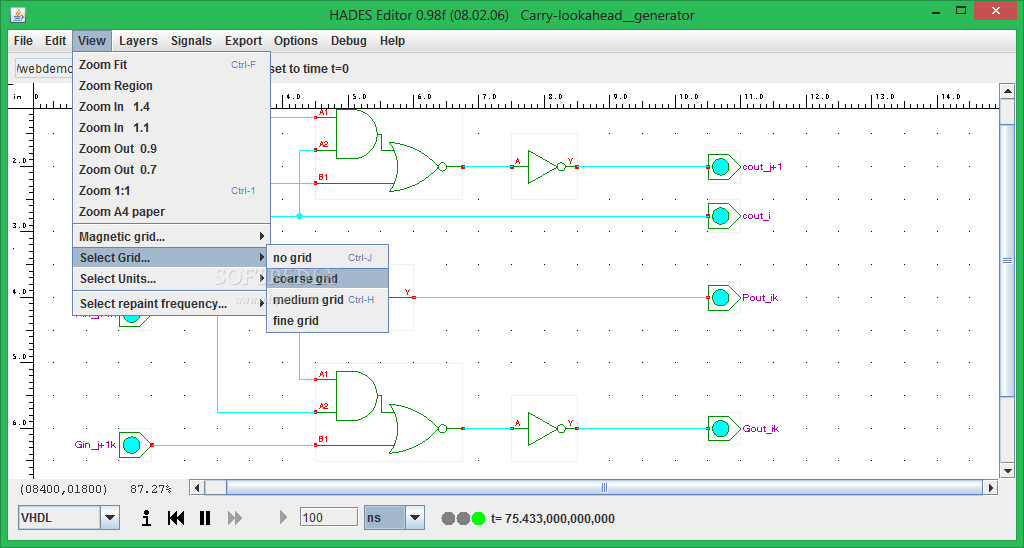This screenshot has height=548, width=1024.
Task: Choose coarse grid option
Action: point(327,278)
